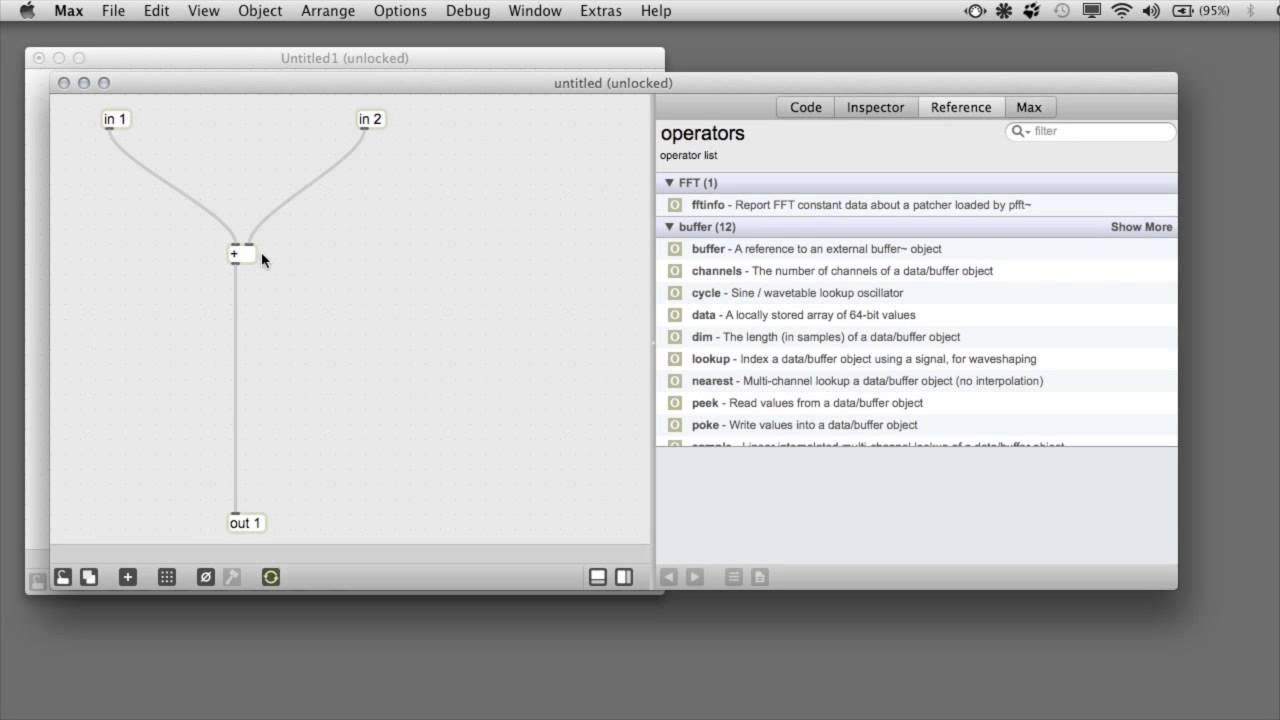Click the reference document page icon
1280x720 pixels.
(x=760, y=577)
